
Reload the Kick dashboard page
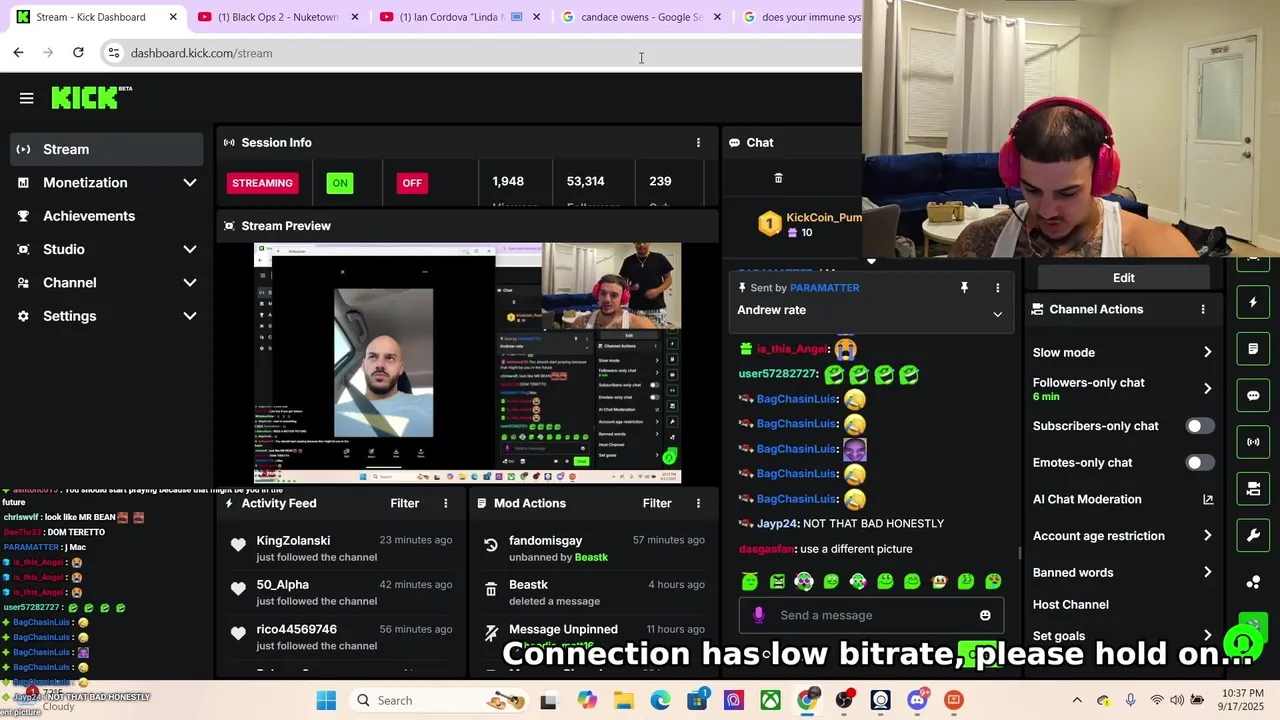78,52
